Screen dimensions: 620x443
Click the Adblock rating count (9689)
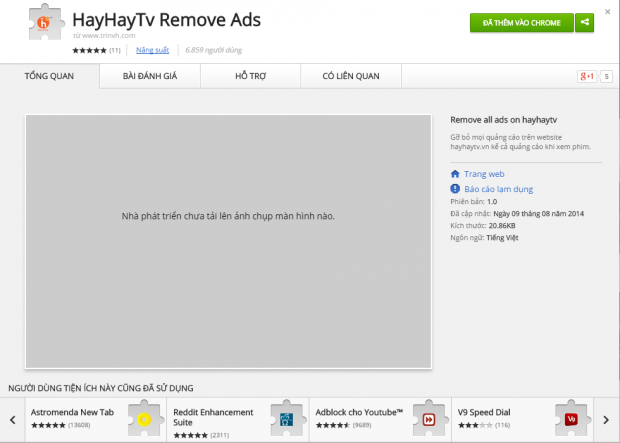362,425
